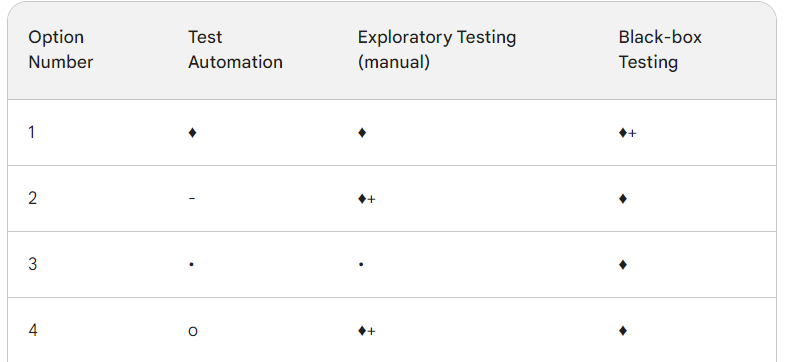Click diamond under Black-box Testing, row 3
Viewport: 802px width, 362px height.
pyautogui.click(x=622, y=265)
